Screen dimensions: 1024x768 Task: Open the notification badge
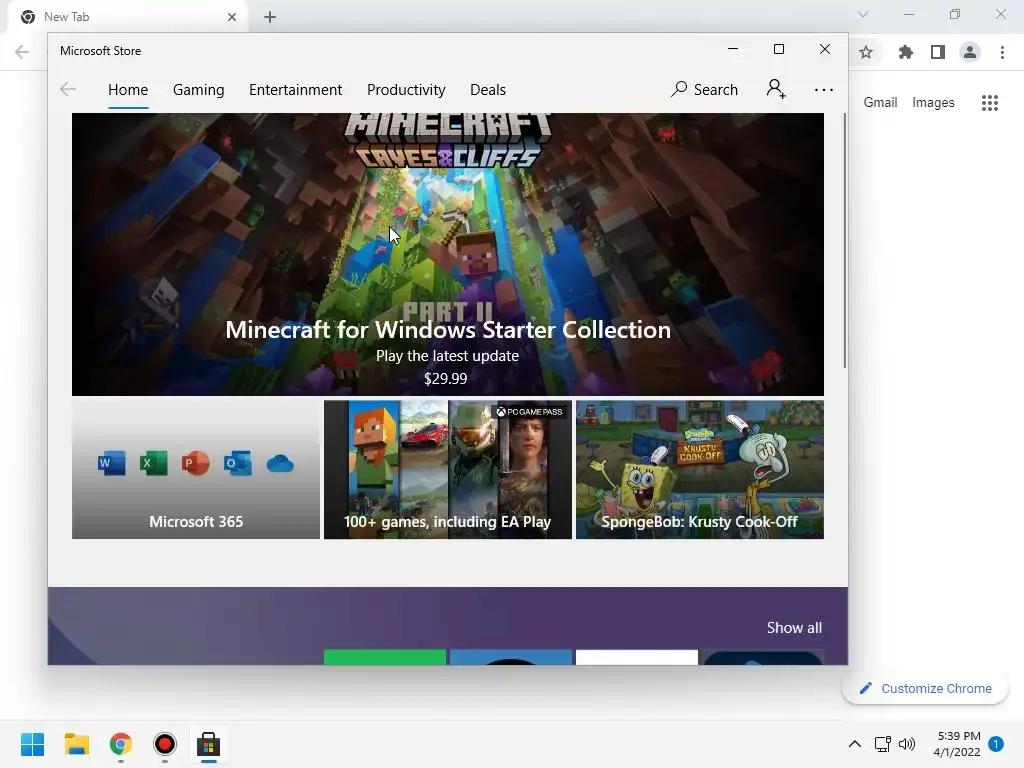click(996, 744)
